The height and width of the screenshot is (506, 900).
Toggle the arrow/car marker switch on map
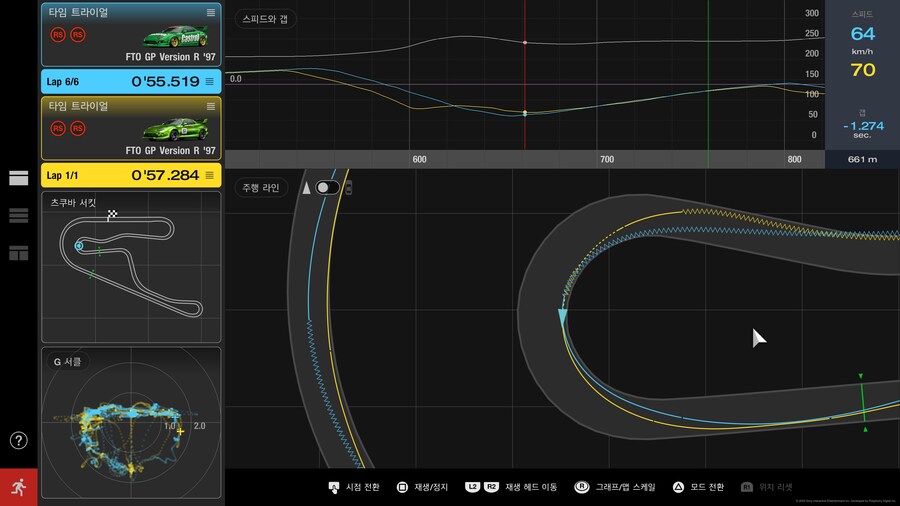coord(327,187)
